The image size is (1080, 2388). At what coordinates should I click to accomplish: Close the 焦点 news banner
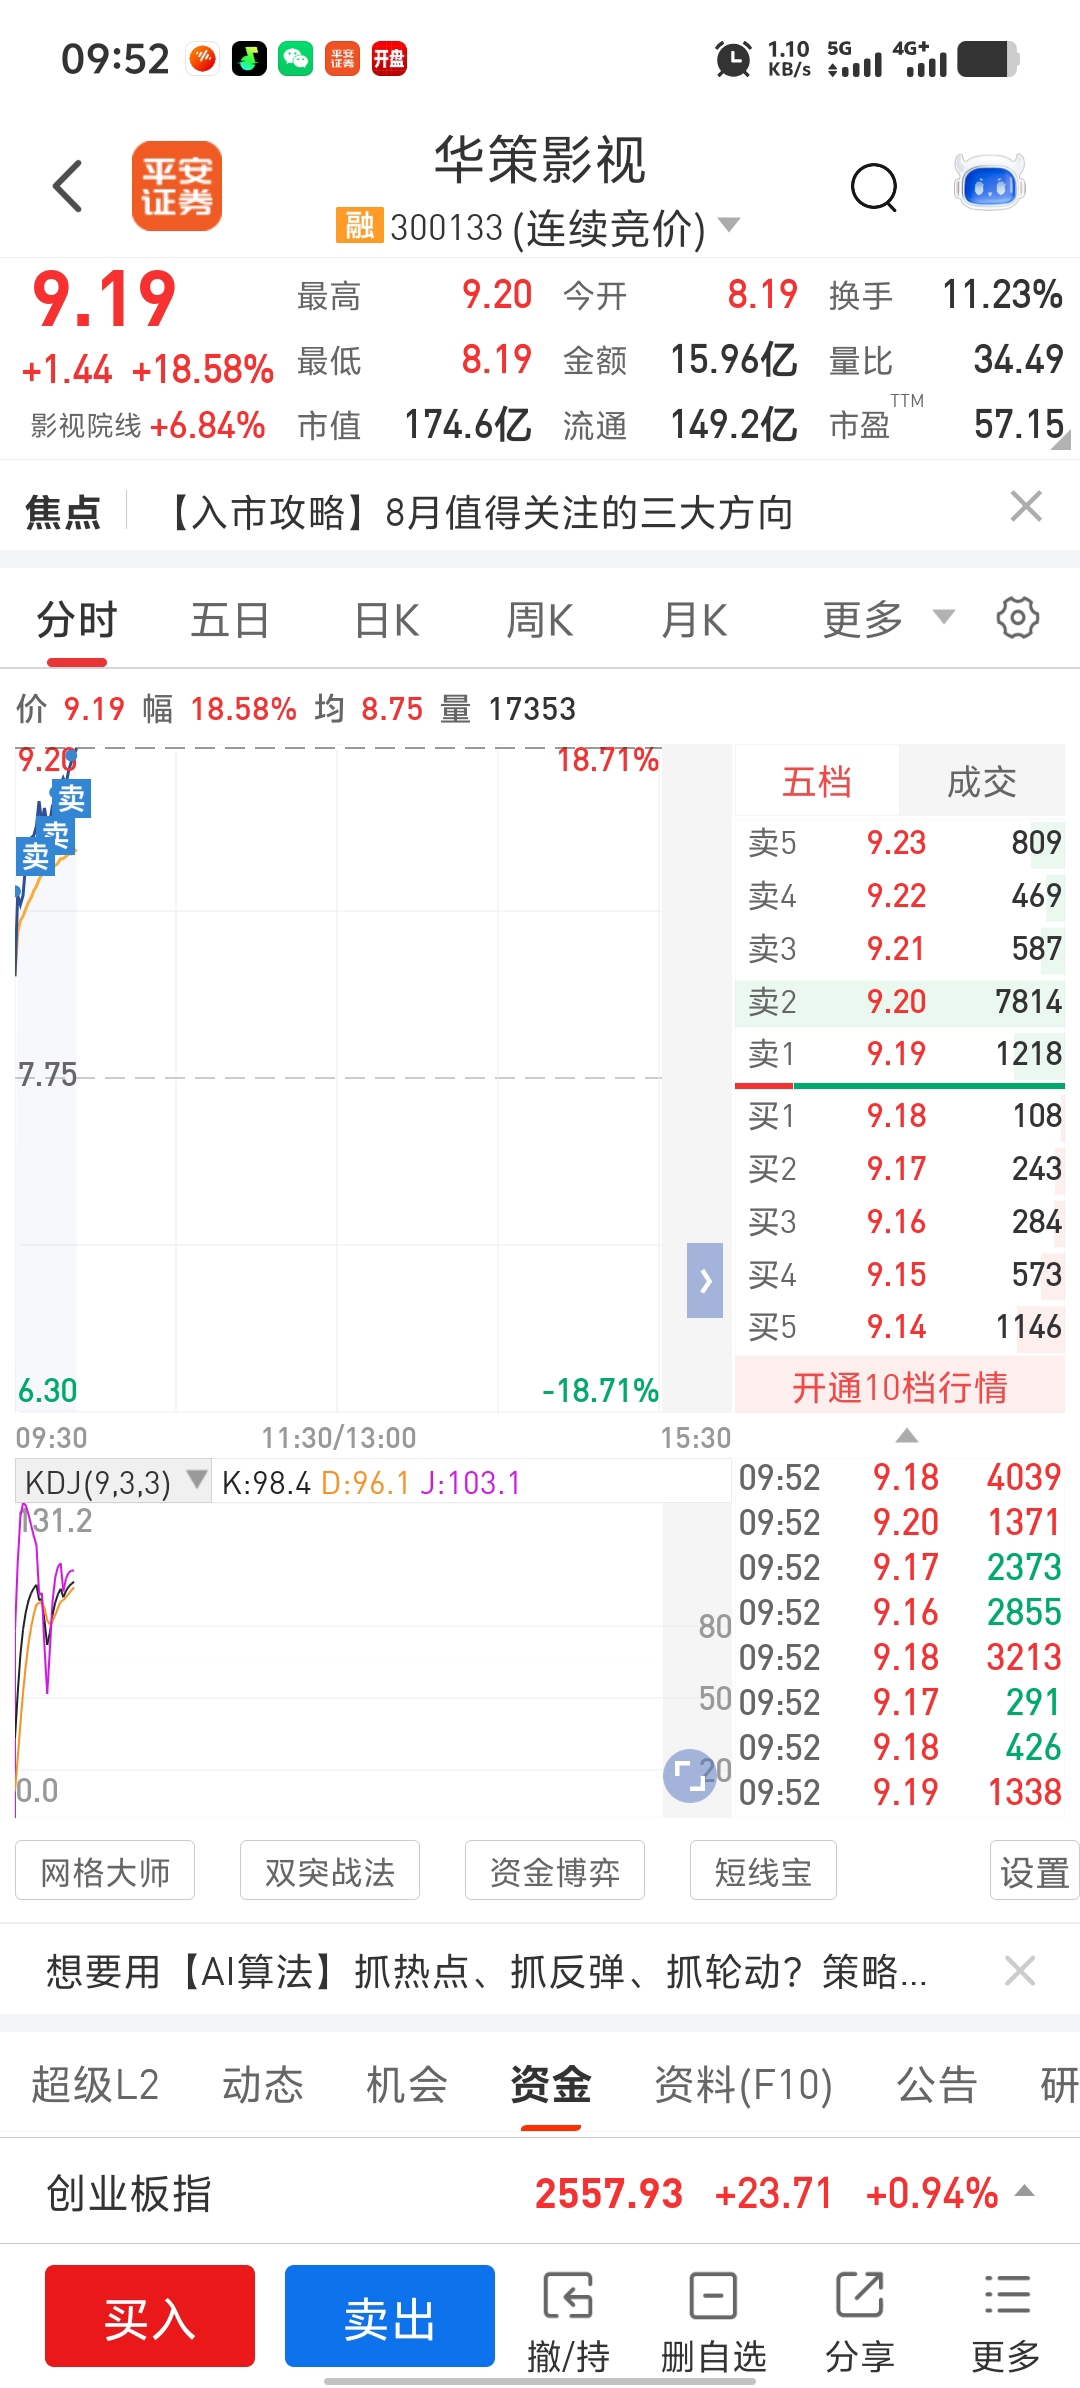1026,507
